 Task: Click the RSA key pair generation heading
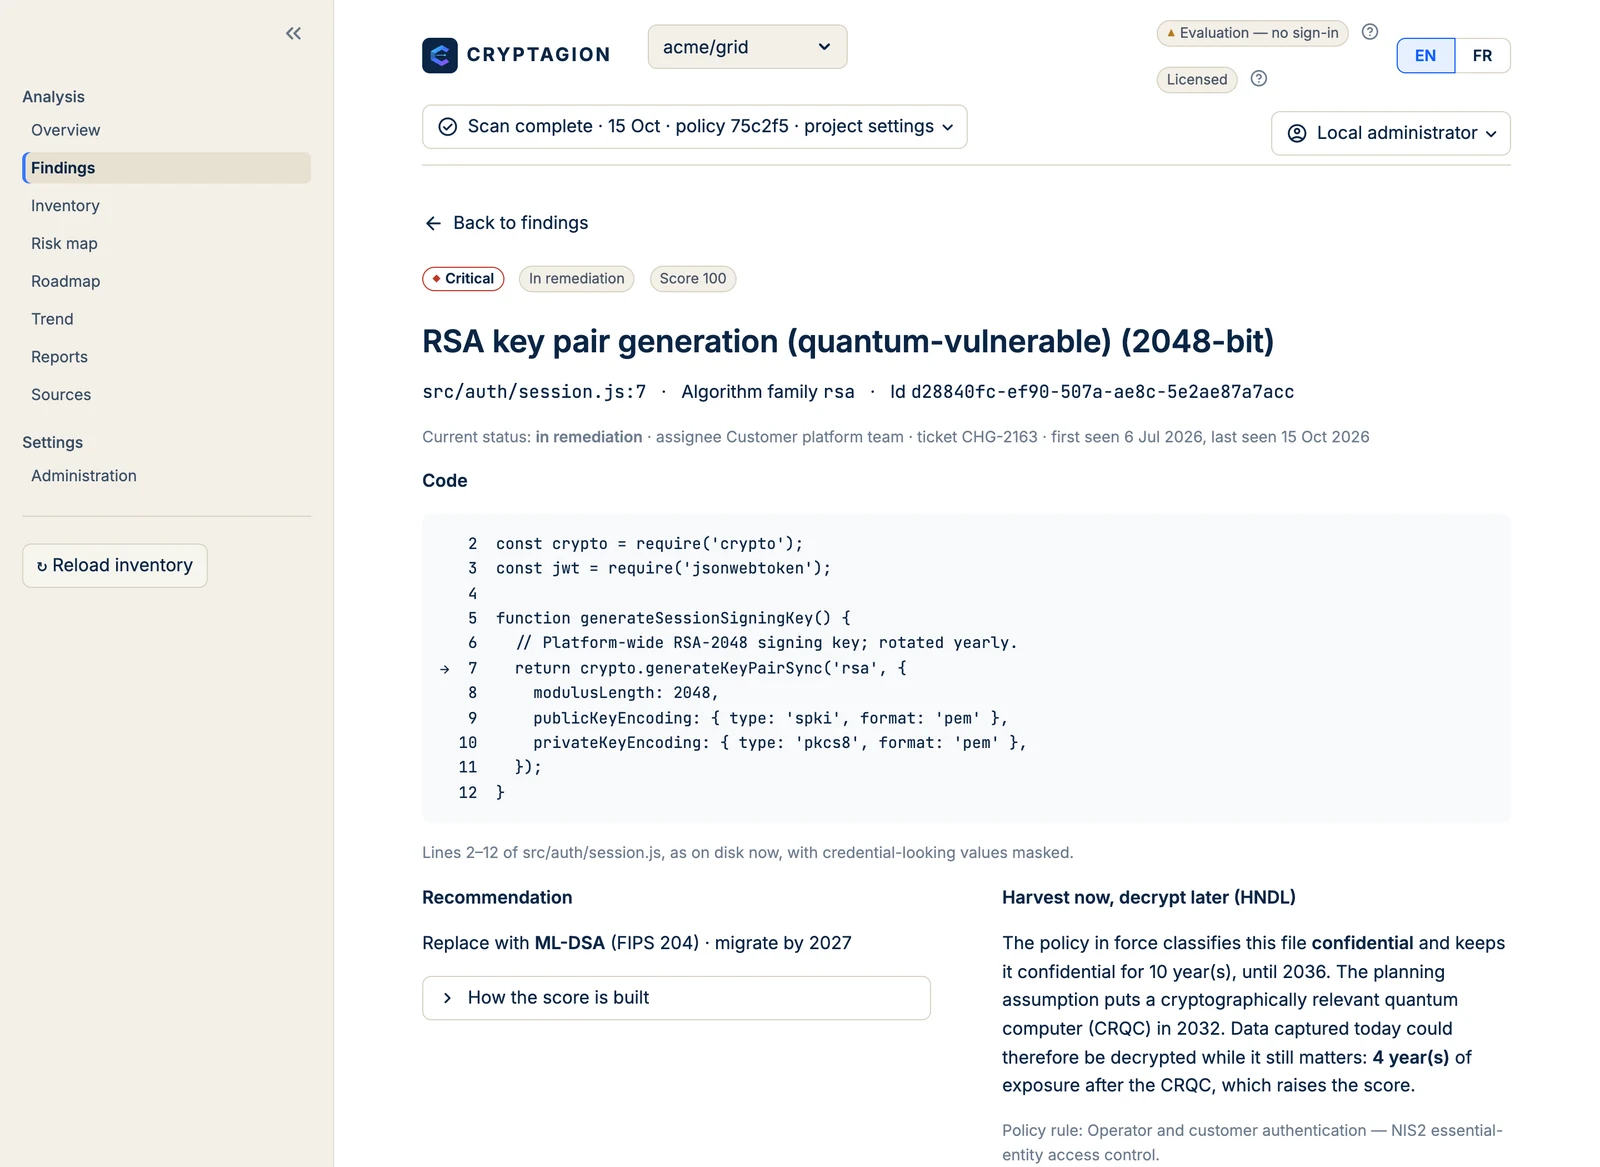coord(848,342)
